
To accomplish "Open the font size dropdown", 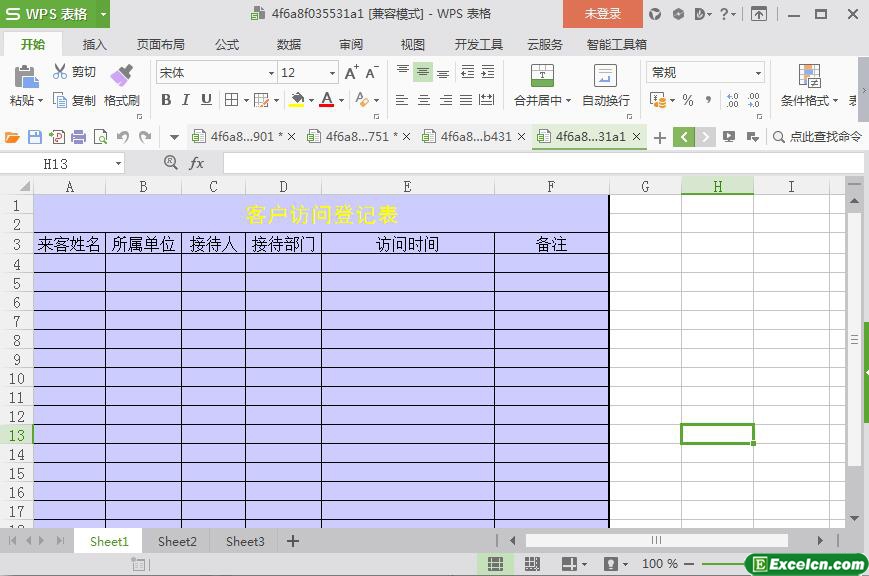I will click(332, 73).
